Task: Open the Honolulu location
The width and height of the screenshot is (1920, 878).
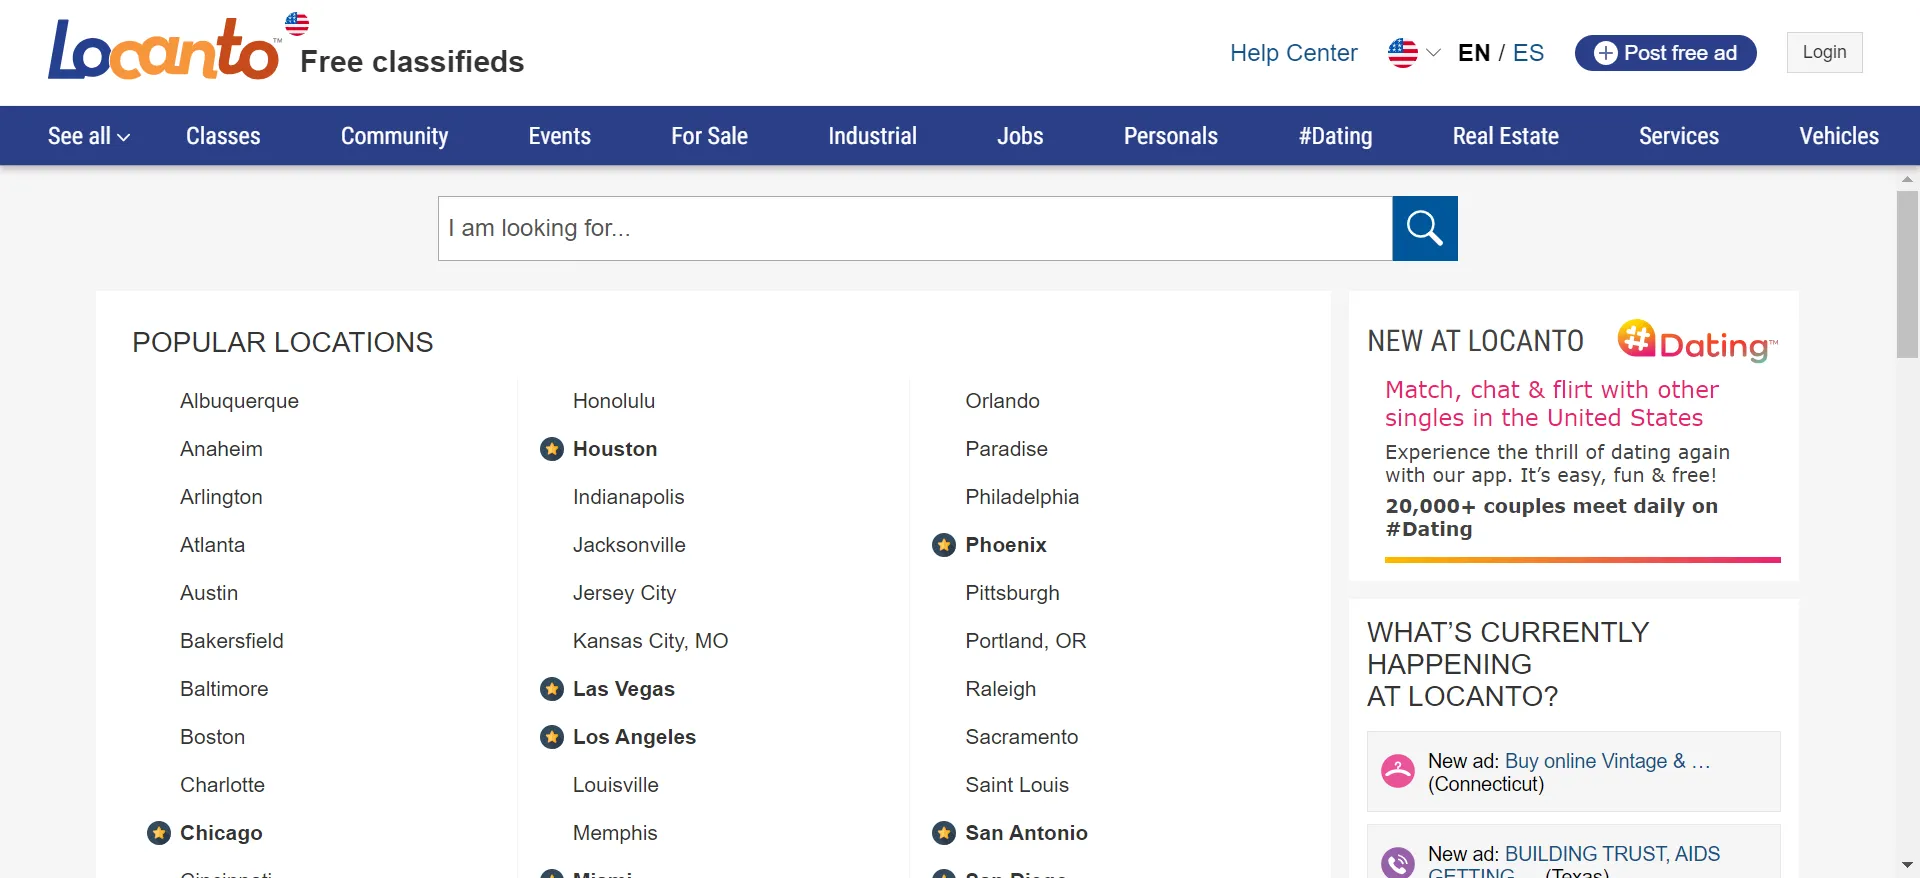Action: [614, 401]
